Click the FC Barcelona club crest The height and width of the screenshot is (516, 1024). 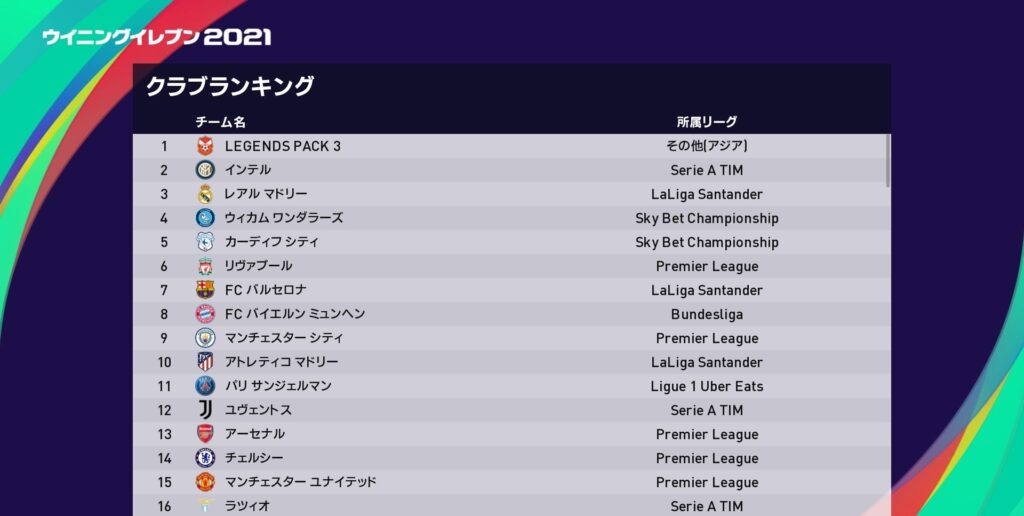point(205,290)
